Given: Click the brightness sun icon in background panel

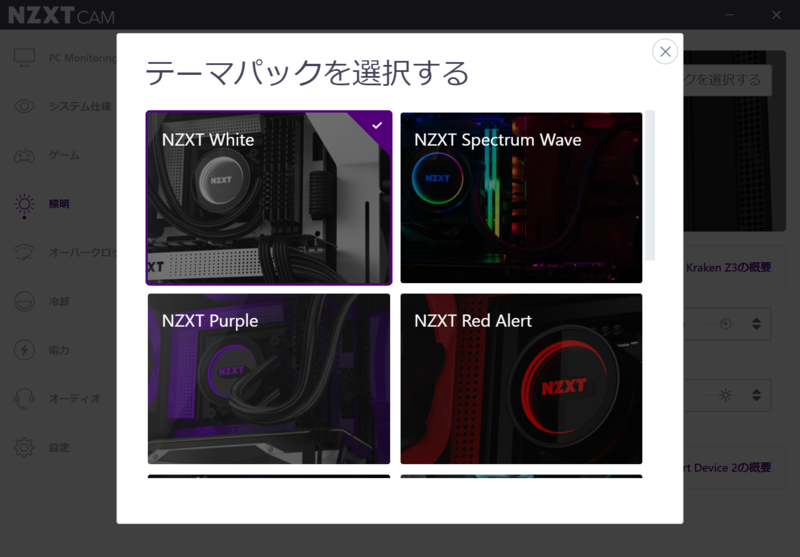Looking at the screenshot, I should point(726,395).
